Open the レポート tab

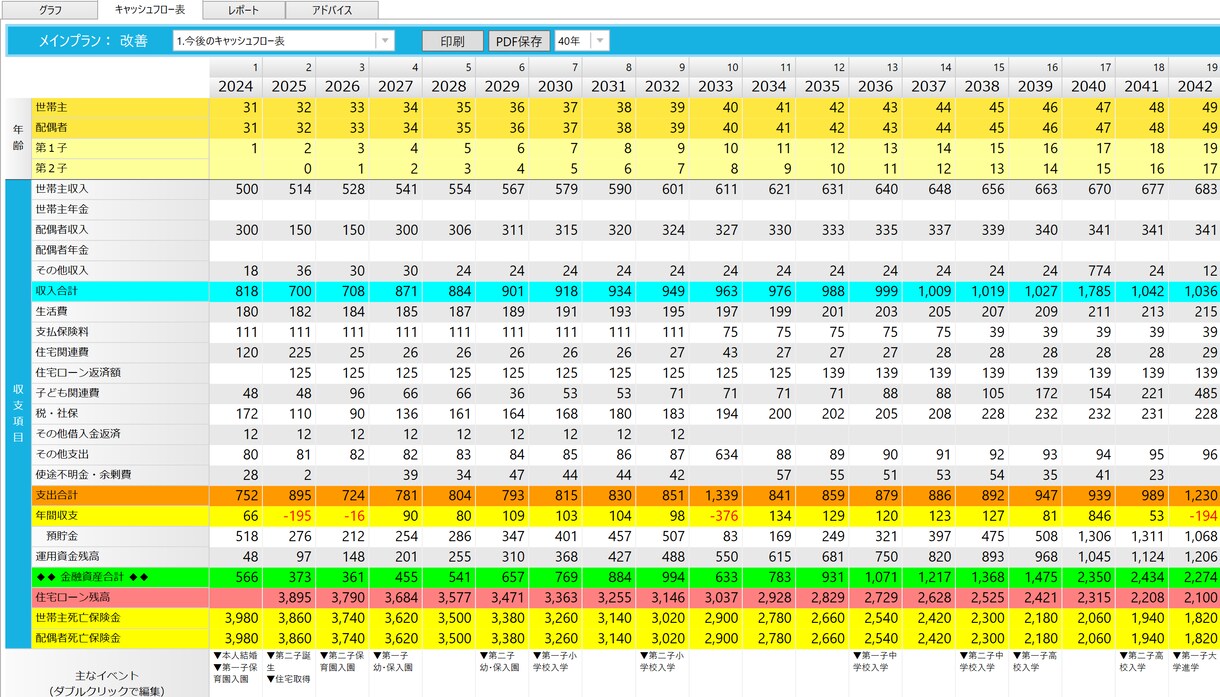[243, 10]
